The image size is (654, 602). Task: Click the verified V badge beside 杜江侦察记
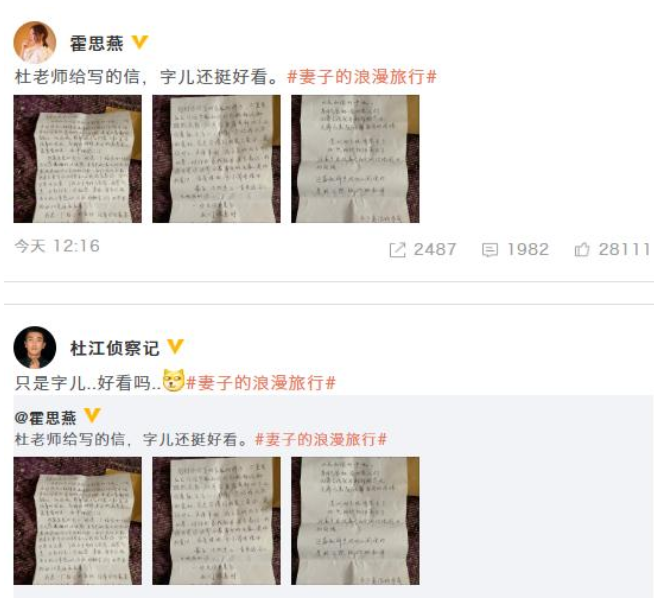175,347
